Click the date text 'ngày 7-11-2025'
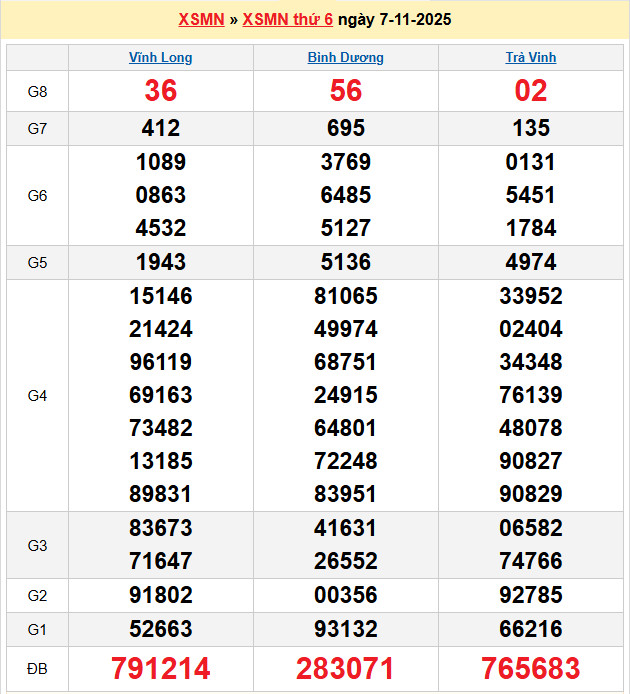630x694 pixels. (x=394, y=20)
